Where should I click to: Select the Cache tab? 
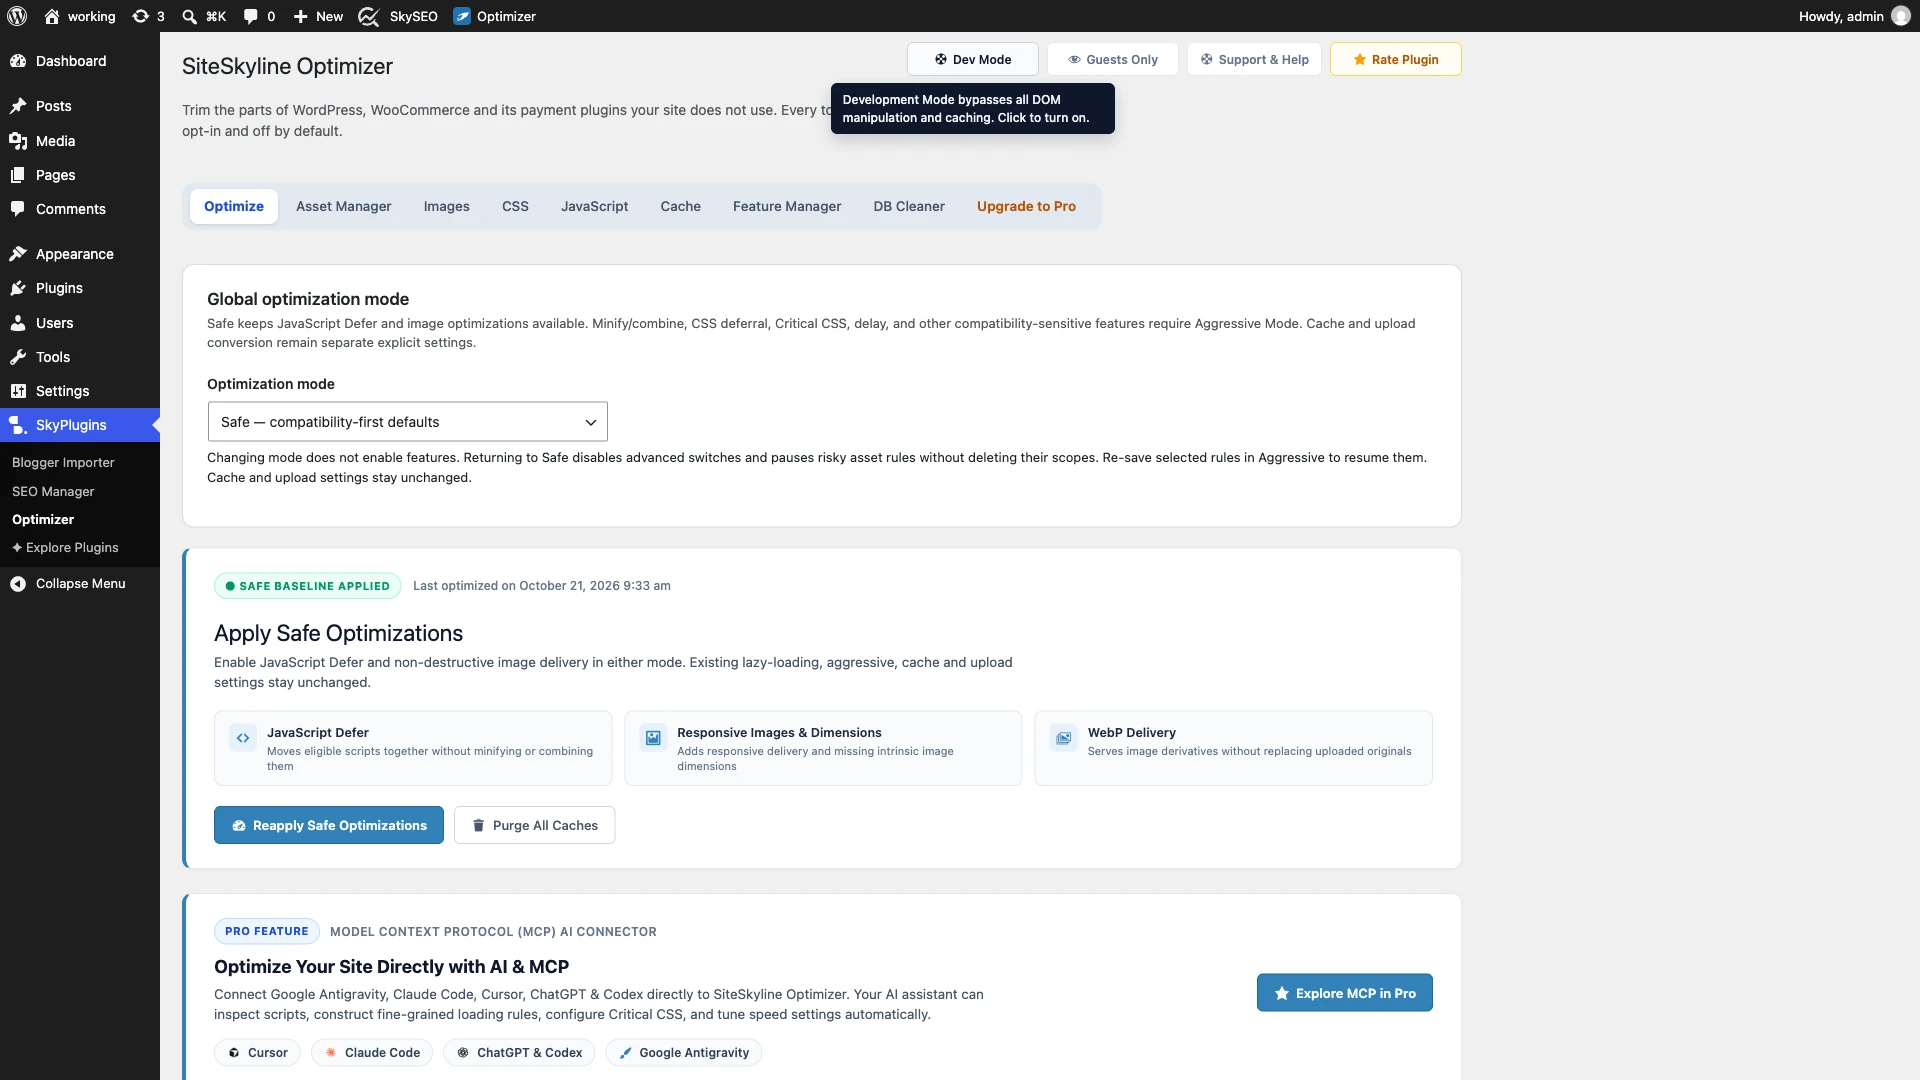(680, 206)
